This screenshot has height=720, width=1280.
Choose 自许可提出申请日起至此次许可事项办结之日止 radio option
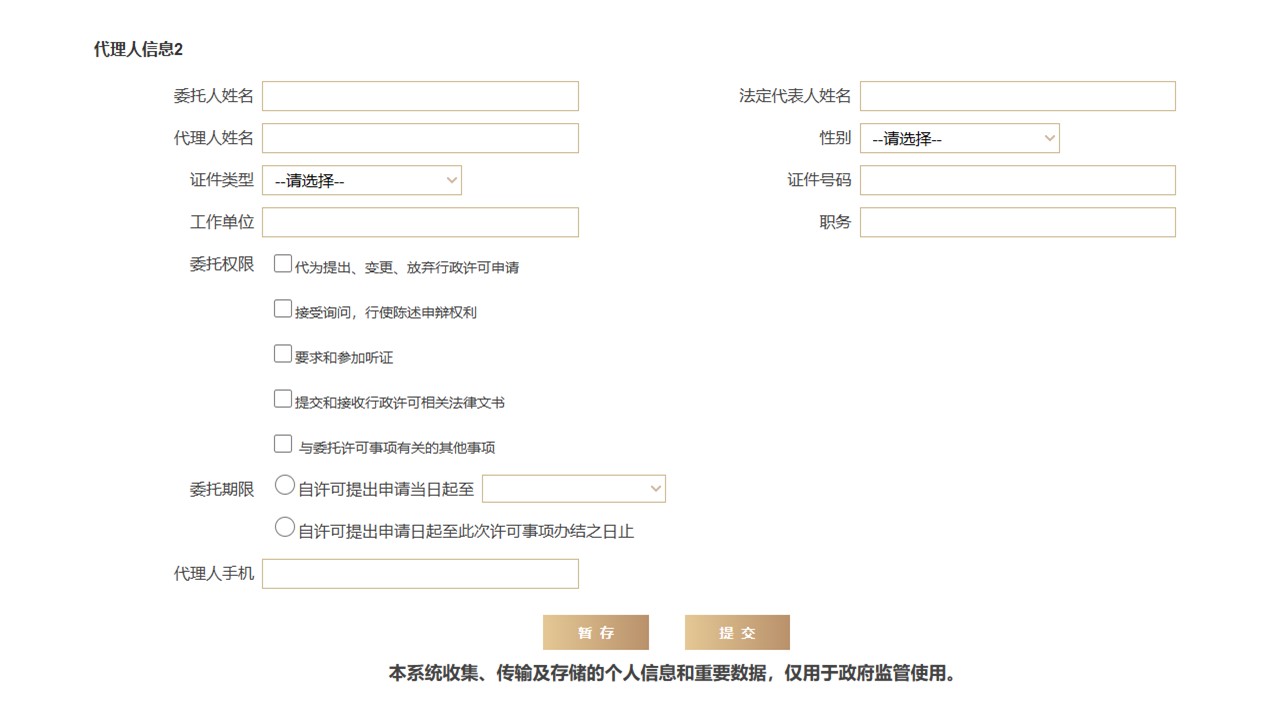(x=285, y=528)
